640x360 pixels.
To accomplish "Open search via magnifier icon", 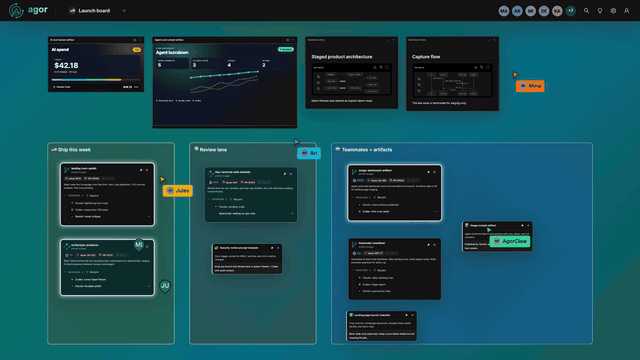I will coord(587,11).
